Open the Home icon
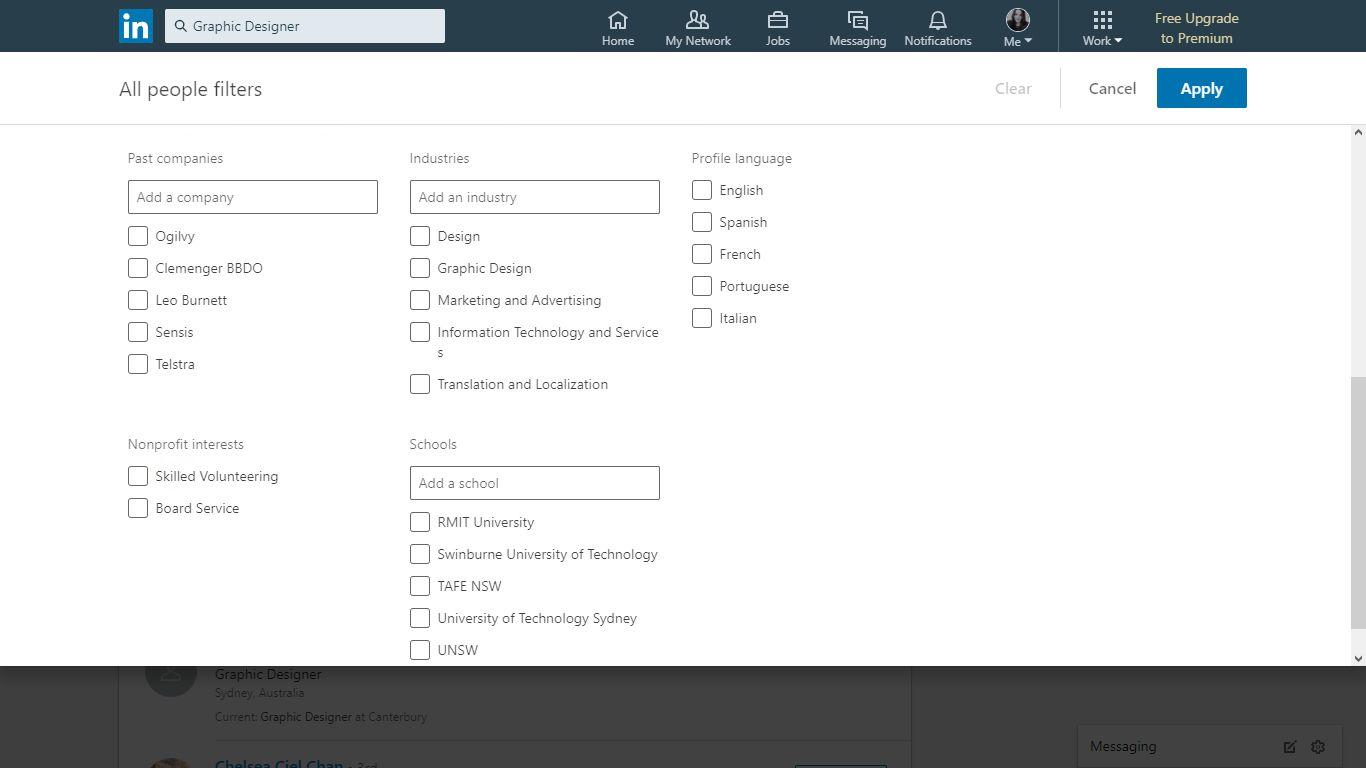Image resolution: width=1366 pixels, height=768 pixels. pos(618,20)
